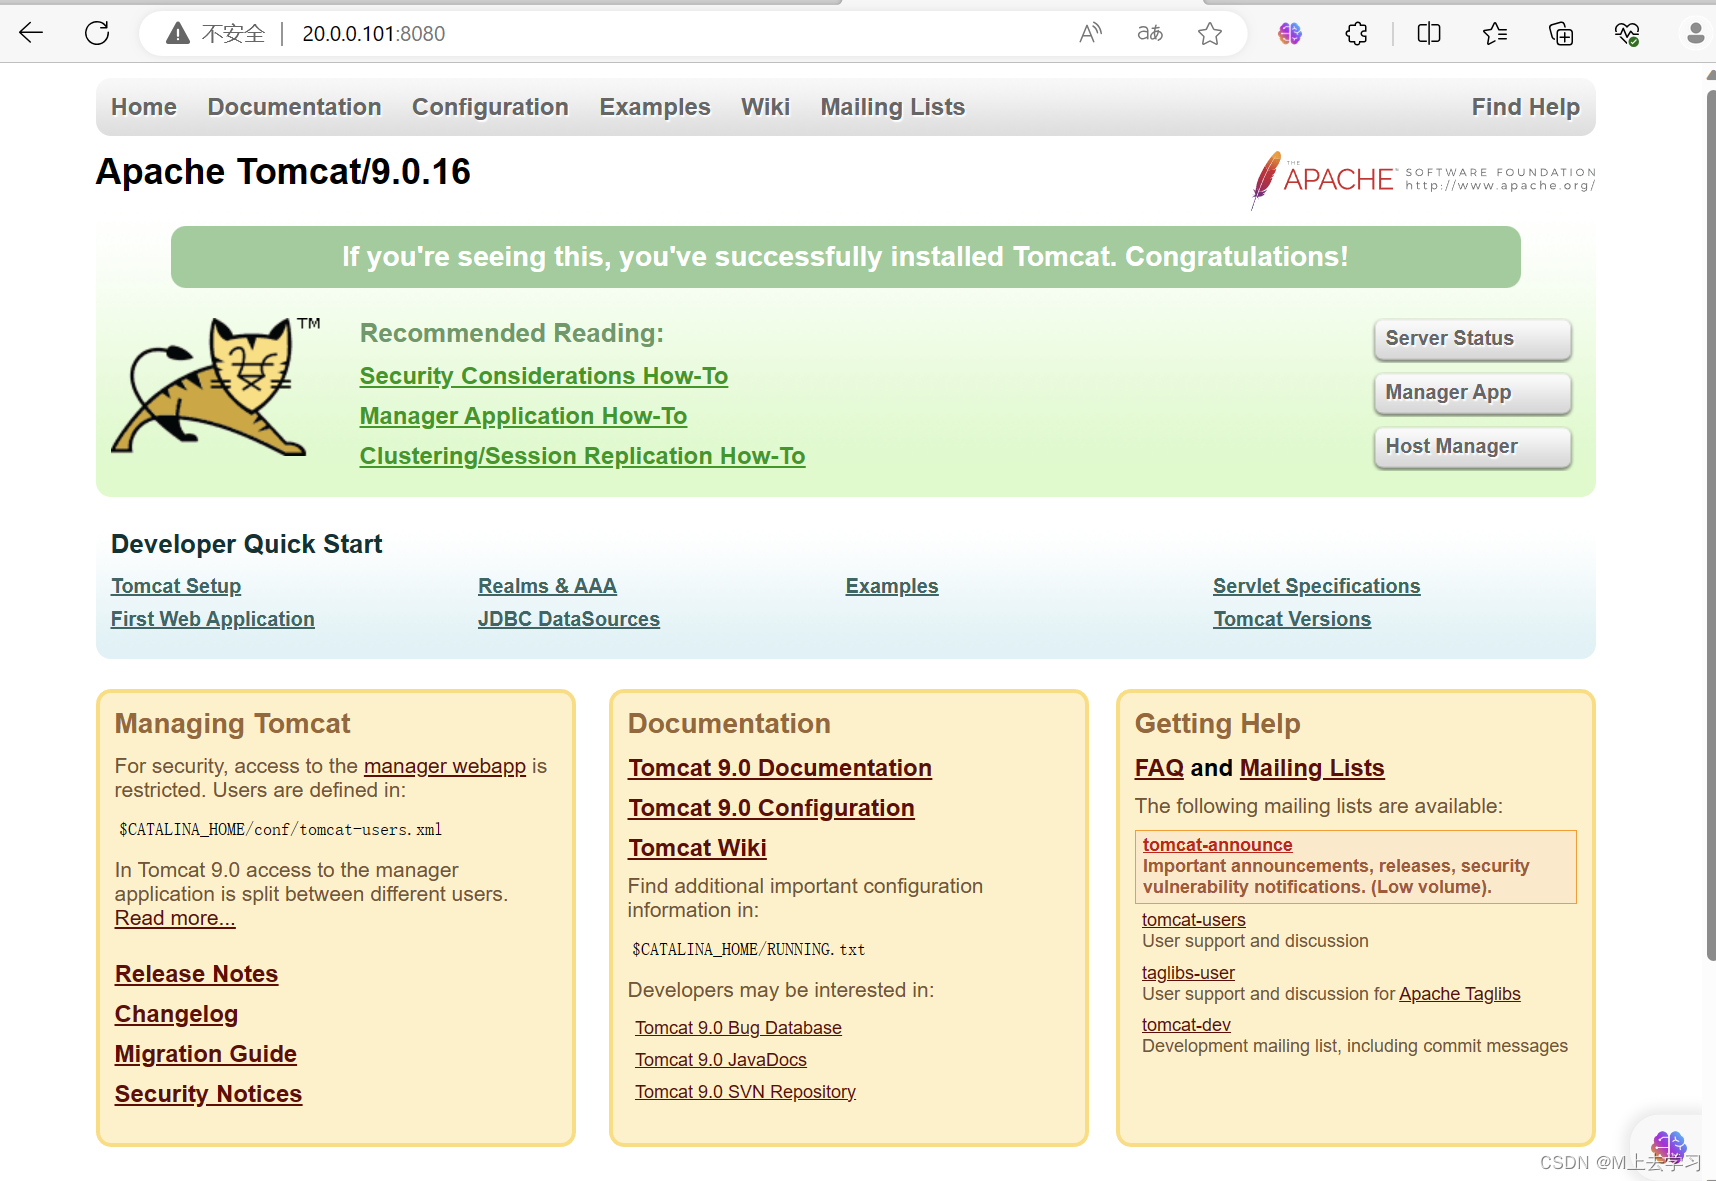Open Security Considerations How-To link
This screenshot has height=1181, width=1716.
(544, 376)
